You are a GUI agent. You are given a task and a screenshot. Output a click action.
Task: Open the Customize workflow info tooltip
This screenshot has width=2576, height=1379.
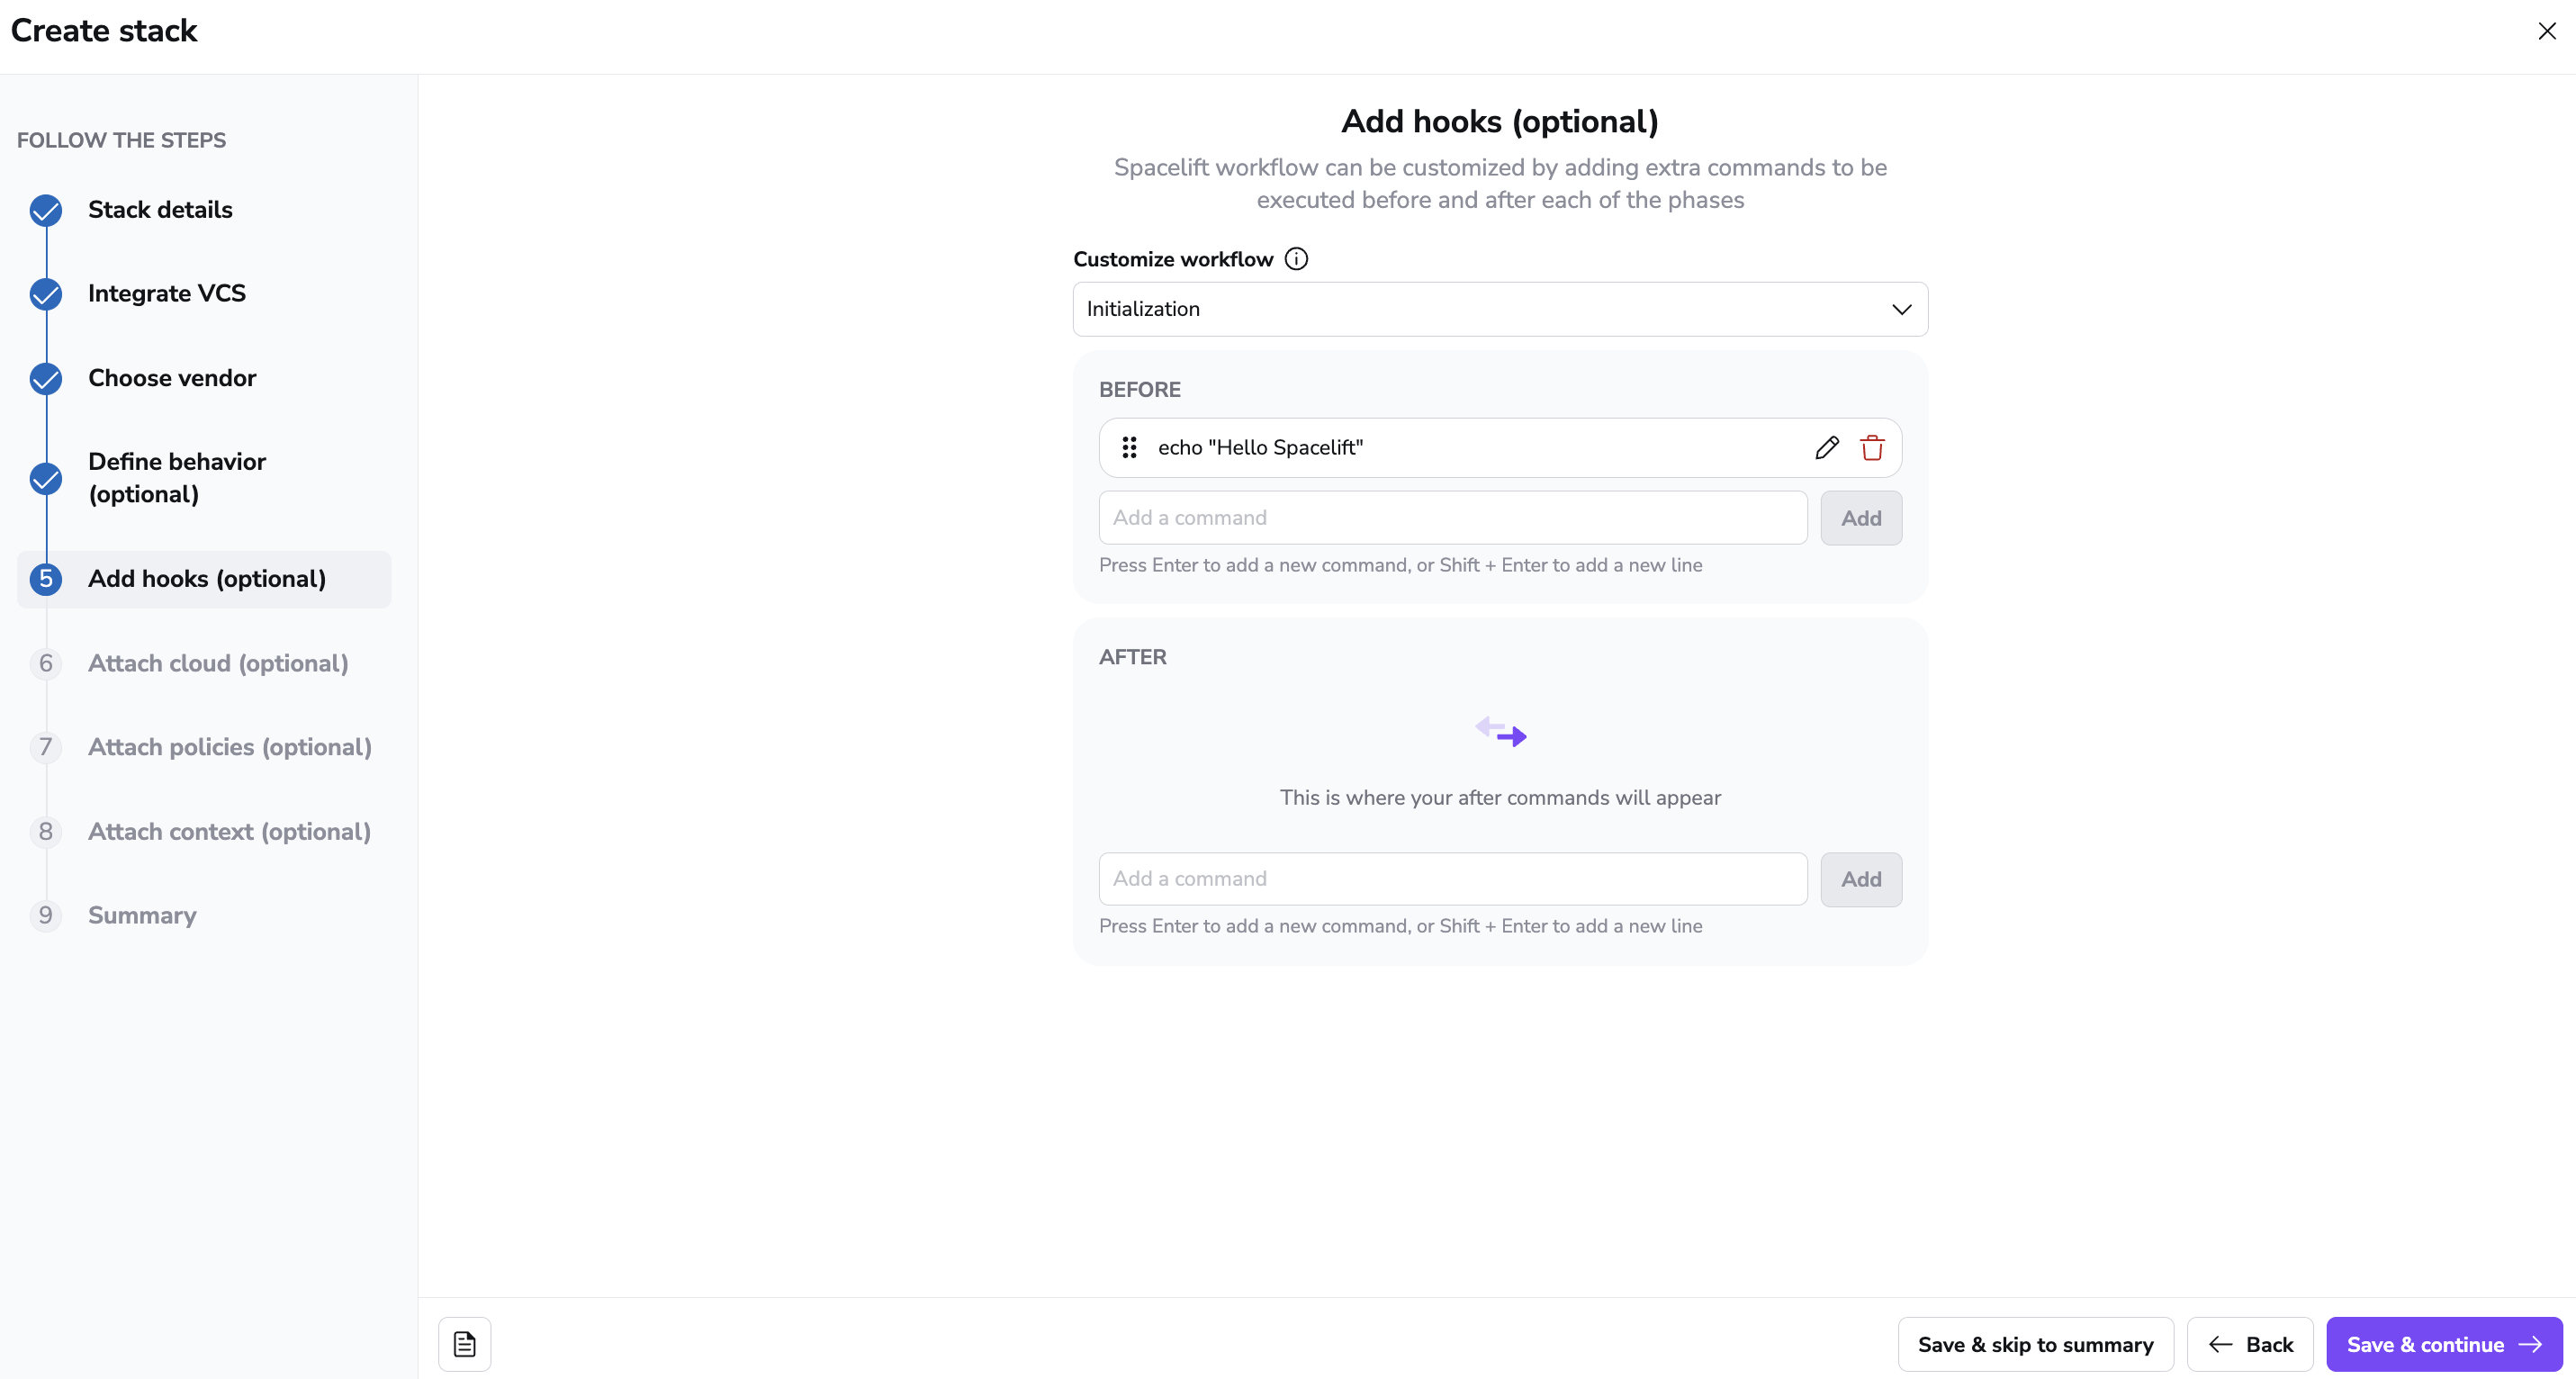[1296, 259]
